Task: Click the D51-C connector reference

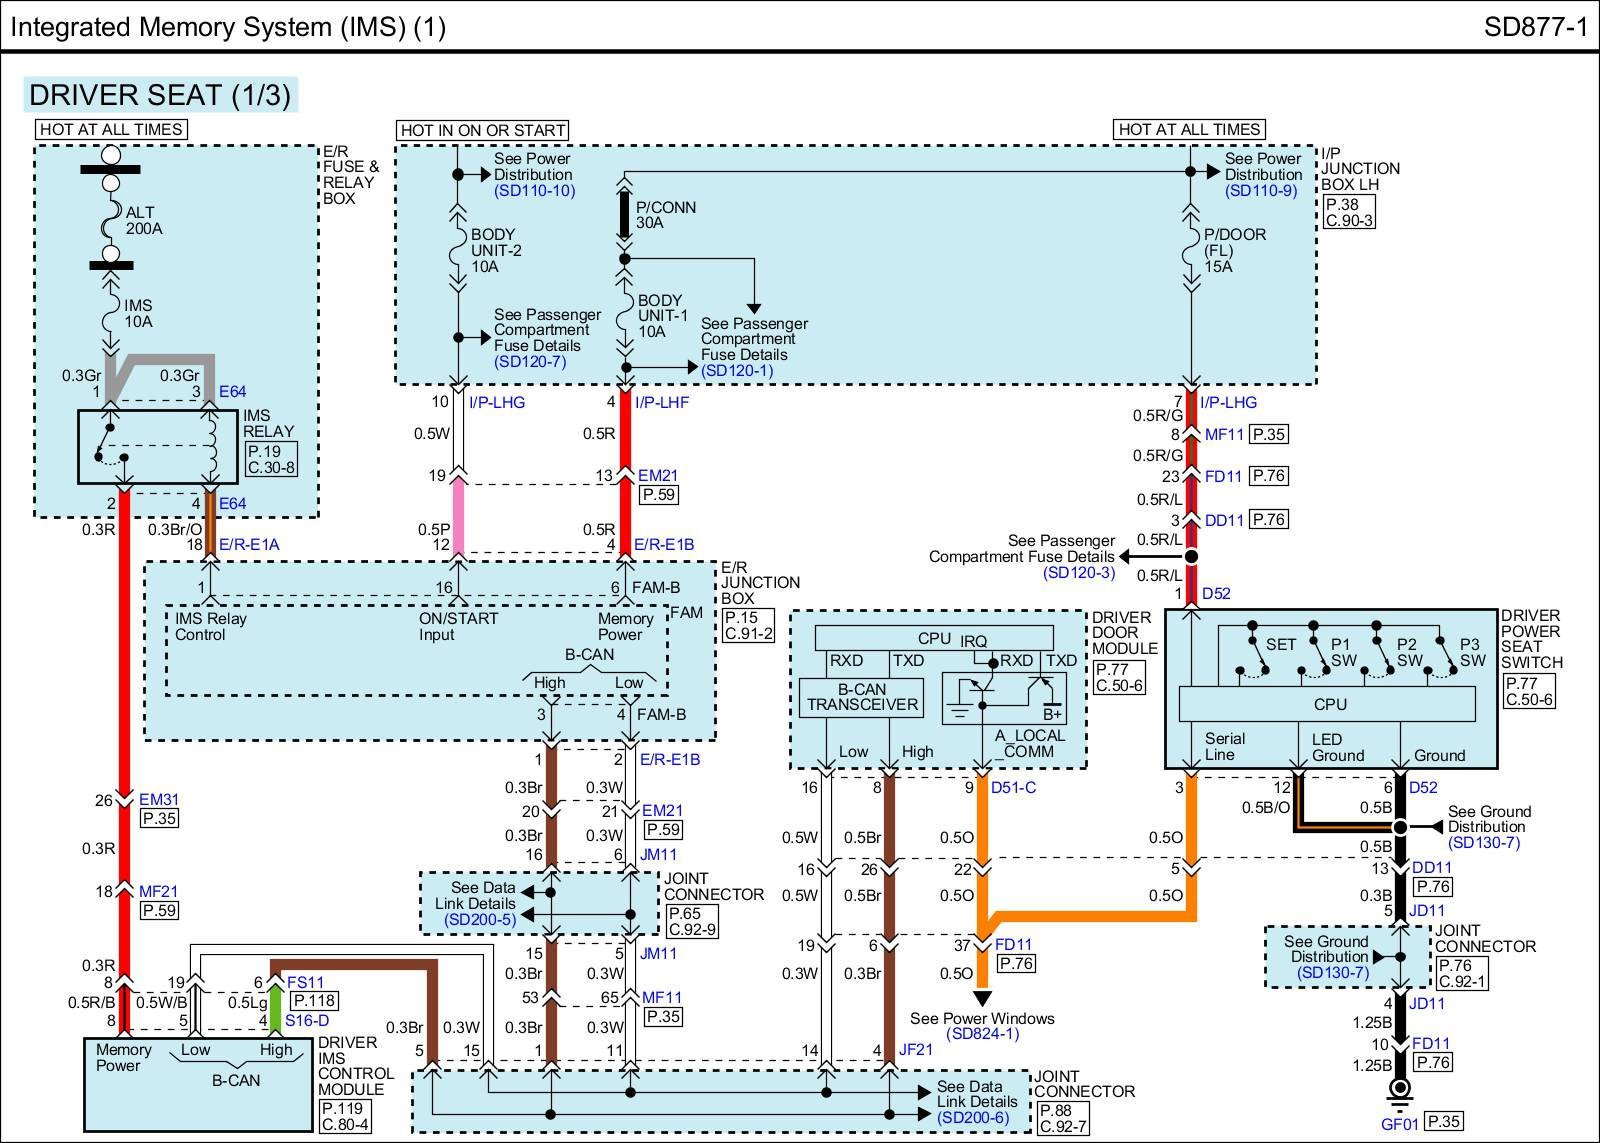Action: [1013, 788]
